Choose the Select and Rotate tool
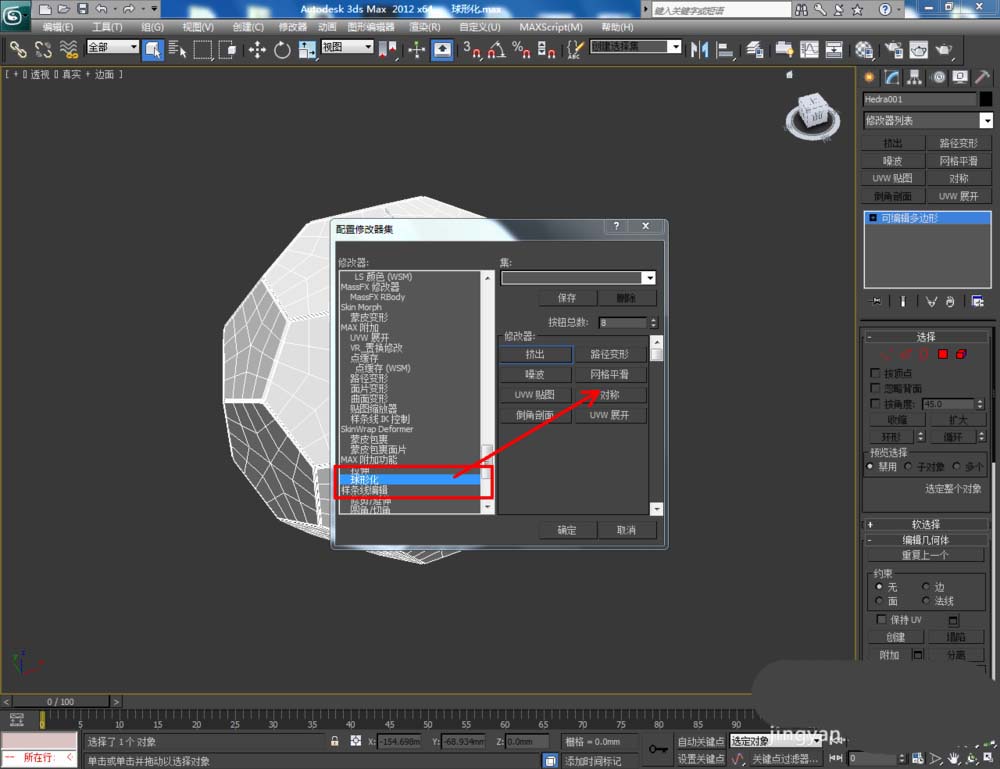This screenshot has width=1000, height=769. pyautogui.click(x=282, y=49)
